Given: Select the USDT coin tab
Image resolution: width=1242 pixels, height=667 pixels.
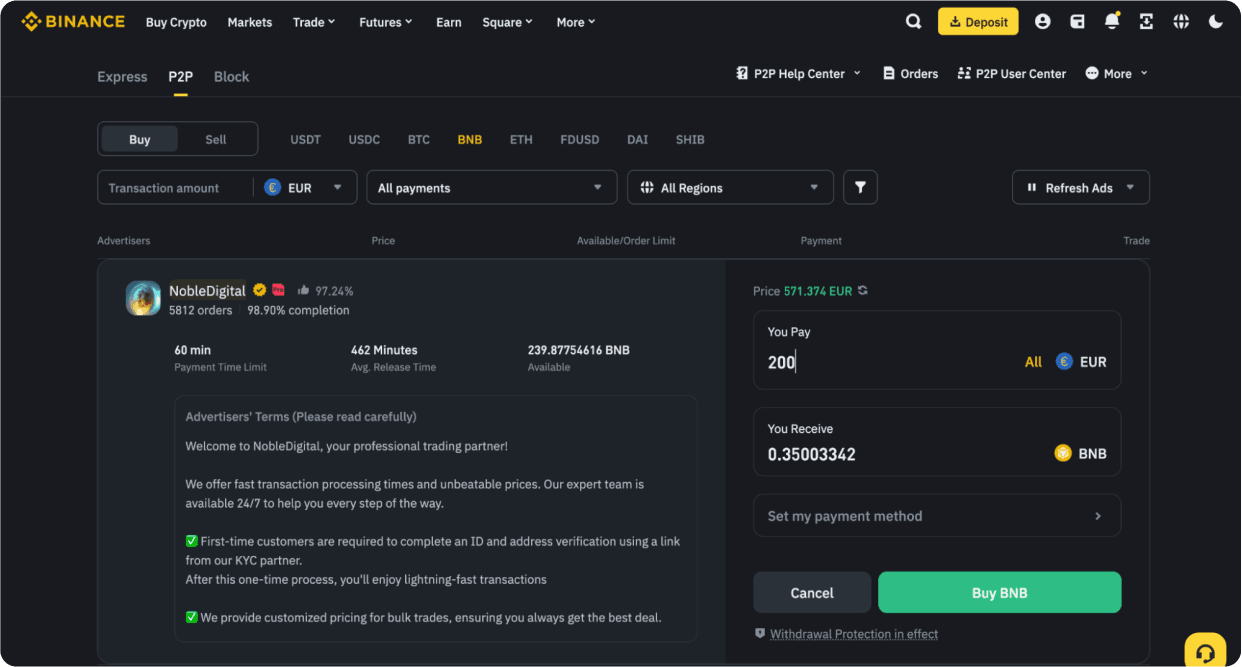Looking at the screenshot, I should pyautogui.click(x=306, y=139).
